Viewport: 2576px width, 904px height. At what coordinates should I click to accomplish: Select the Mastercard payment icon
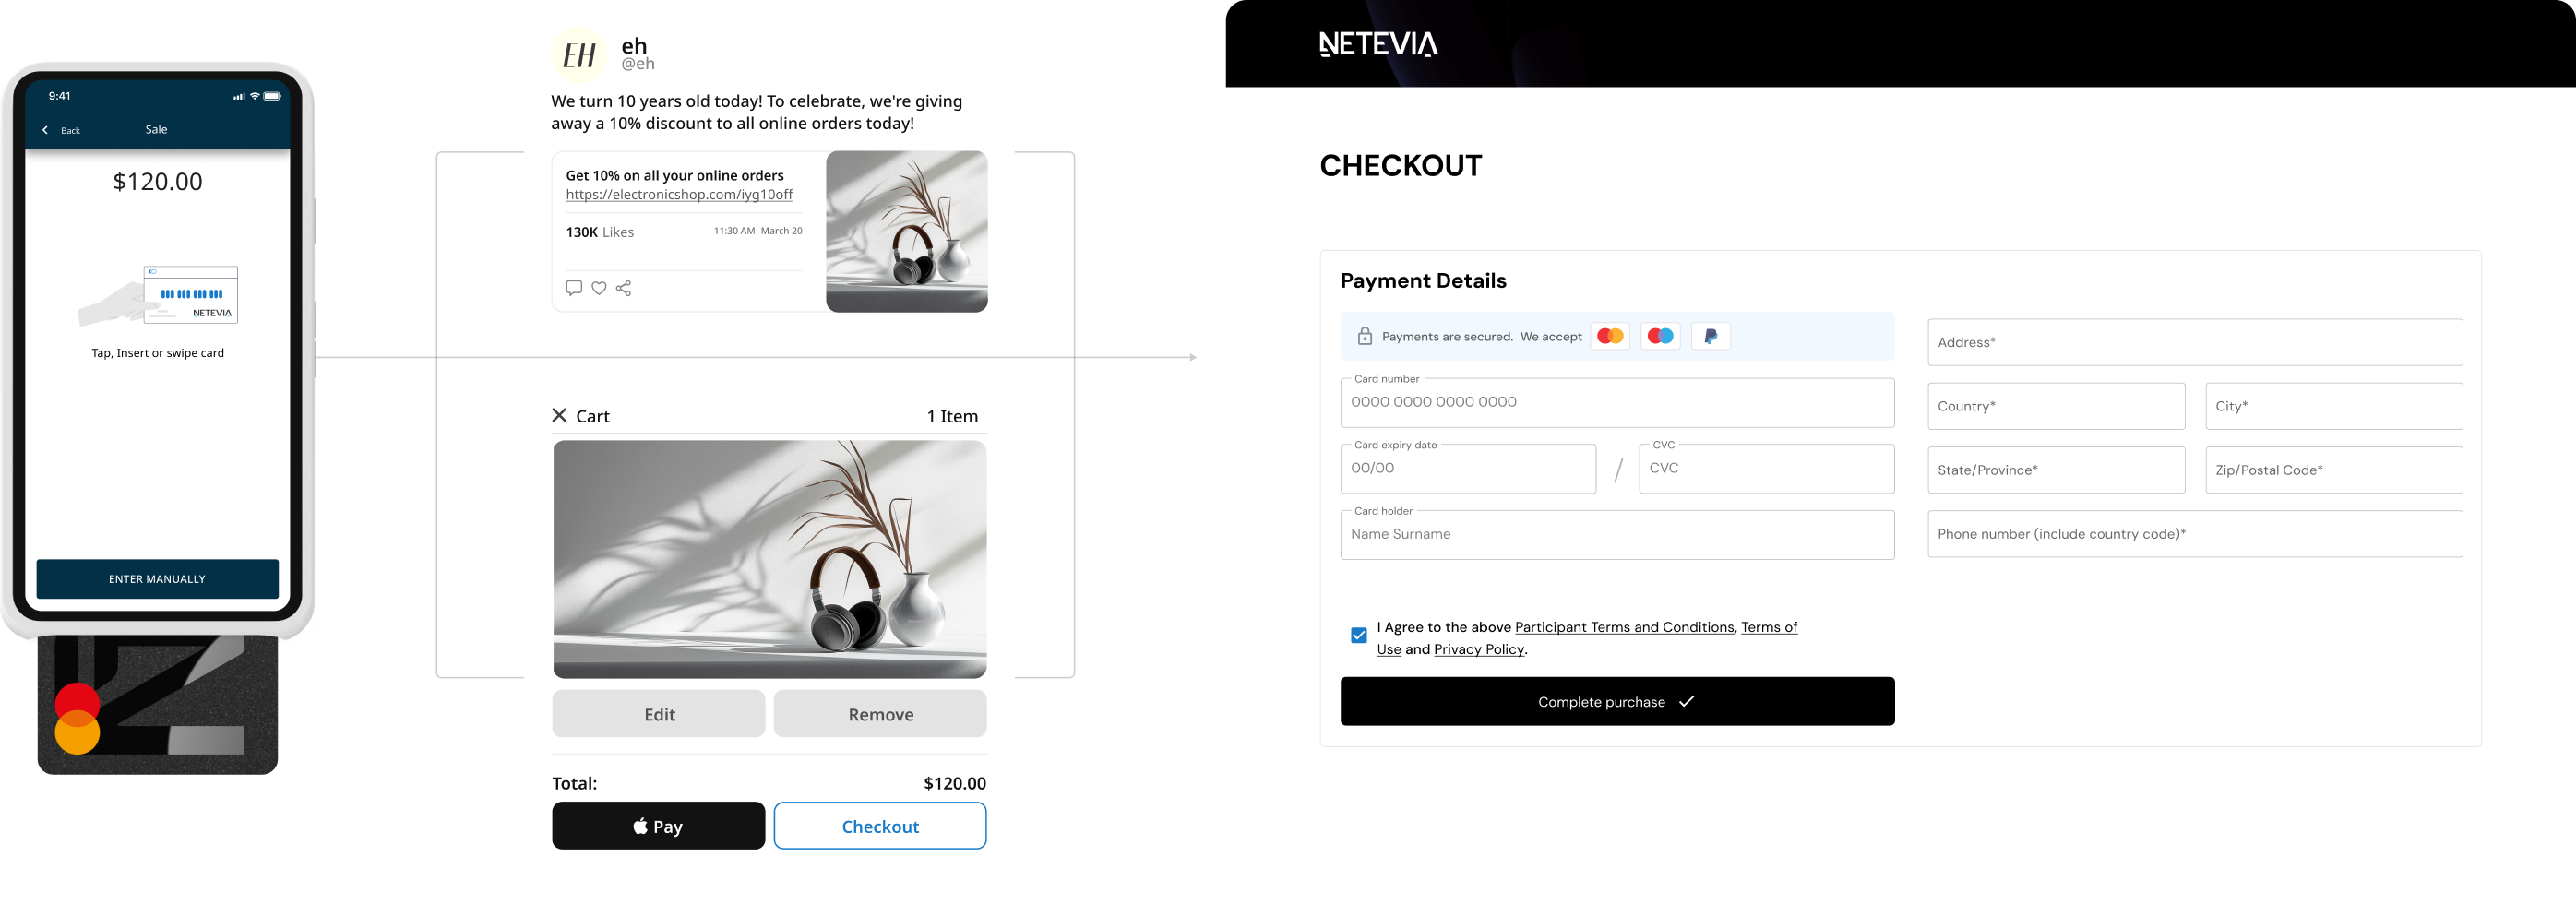(1610, 336)
